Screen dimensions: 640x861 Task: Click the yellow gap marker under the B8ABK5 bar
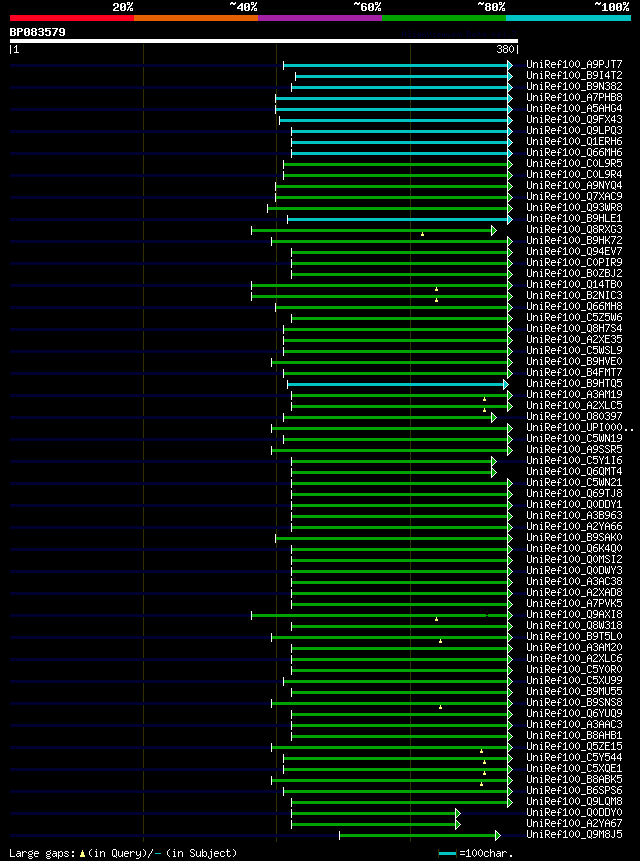tap(481, 784)
